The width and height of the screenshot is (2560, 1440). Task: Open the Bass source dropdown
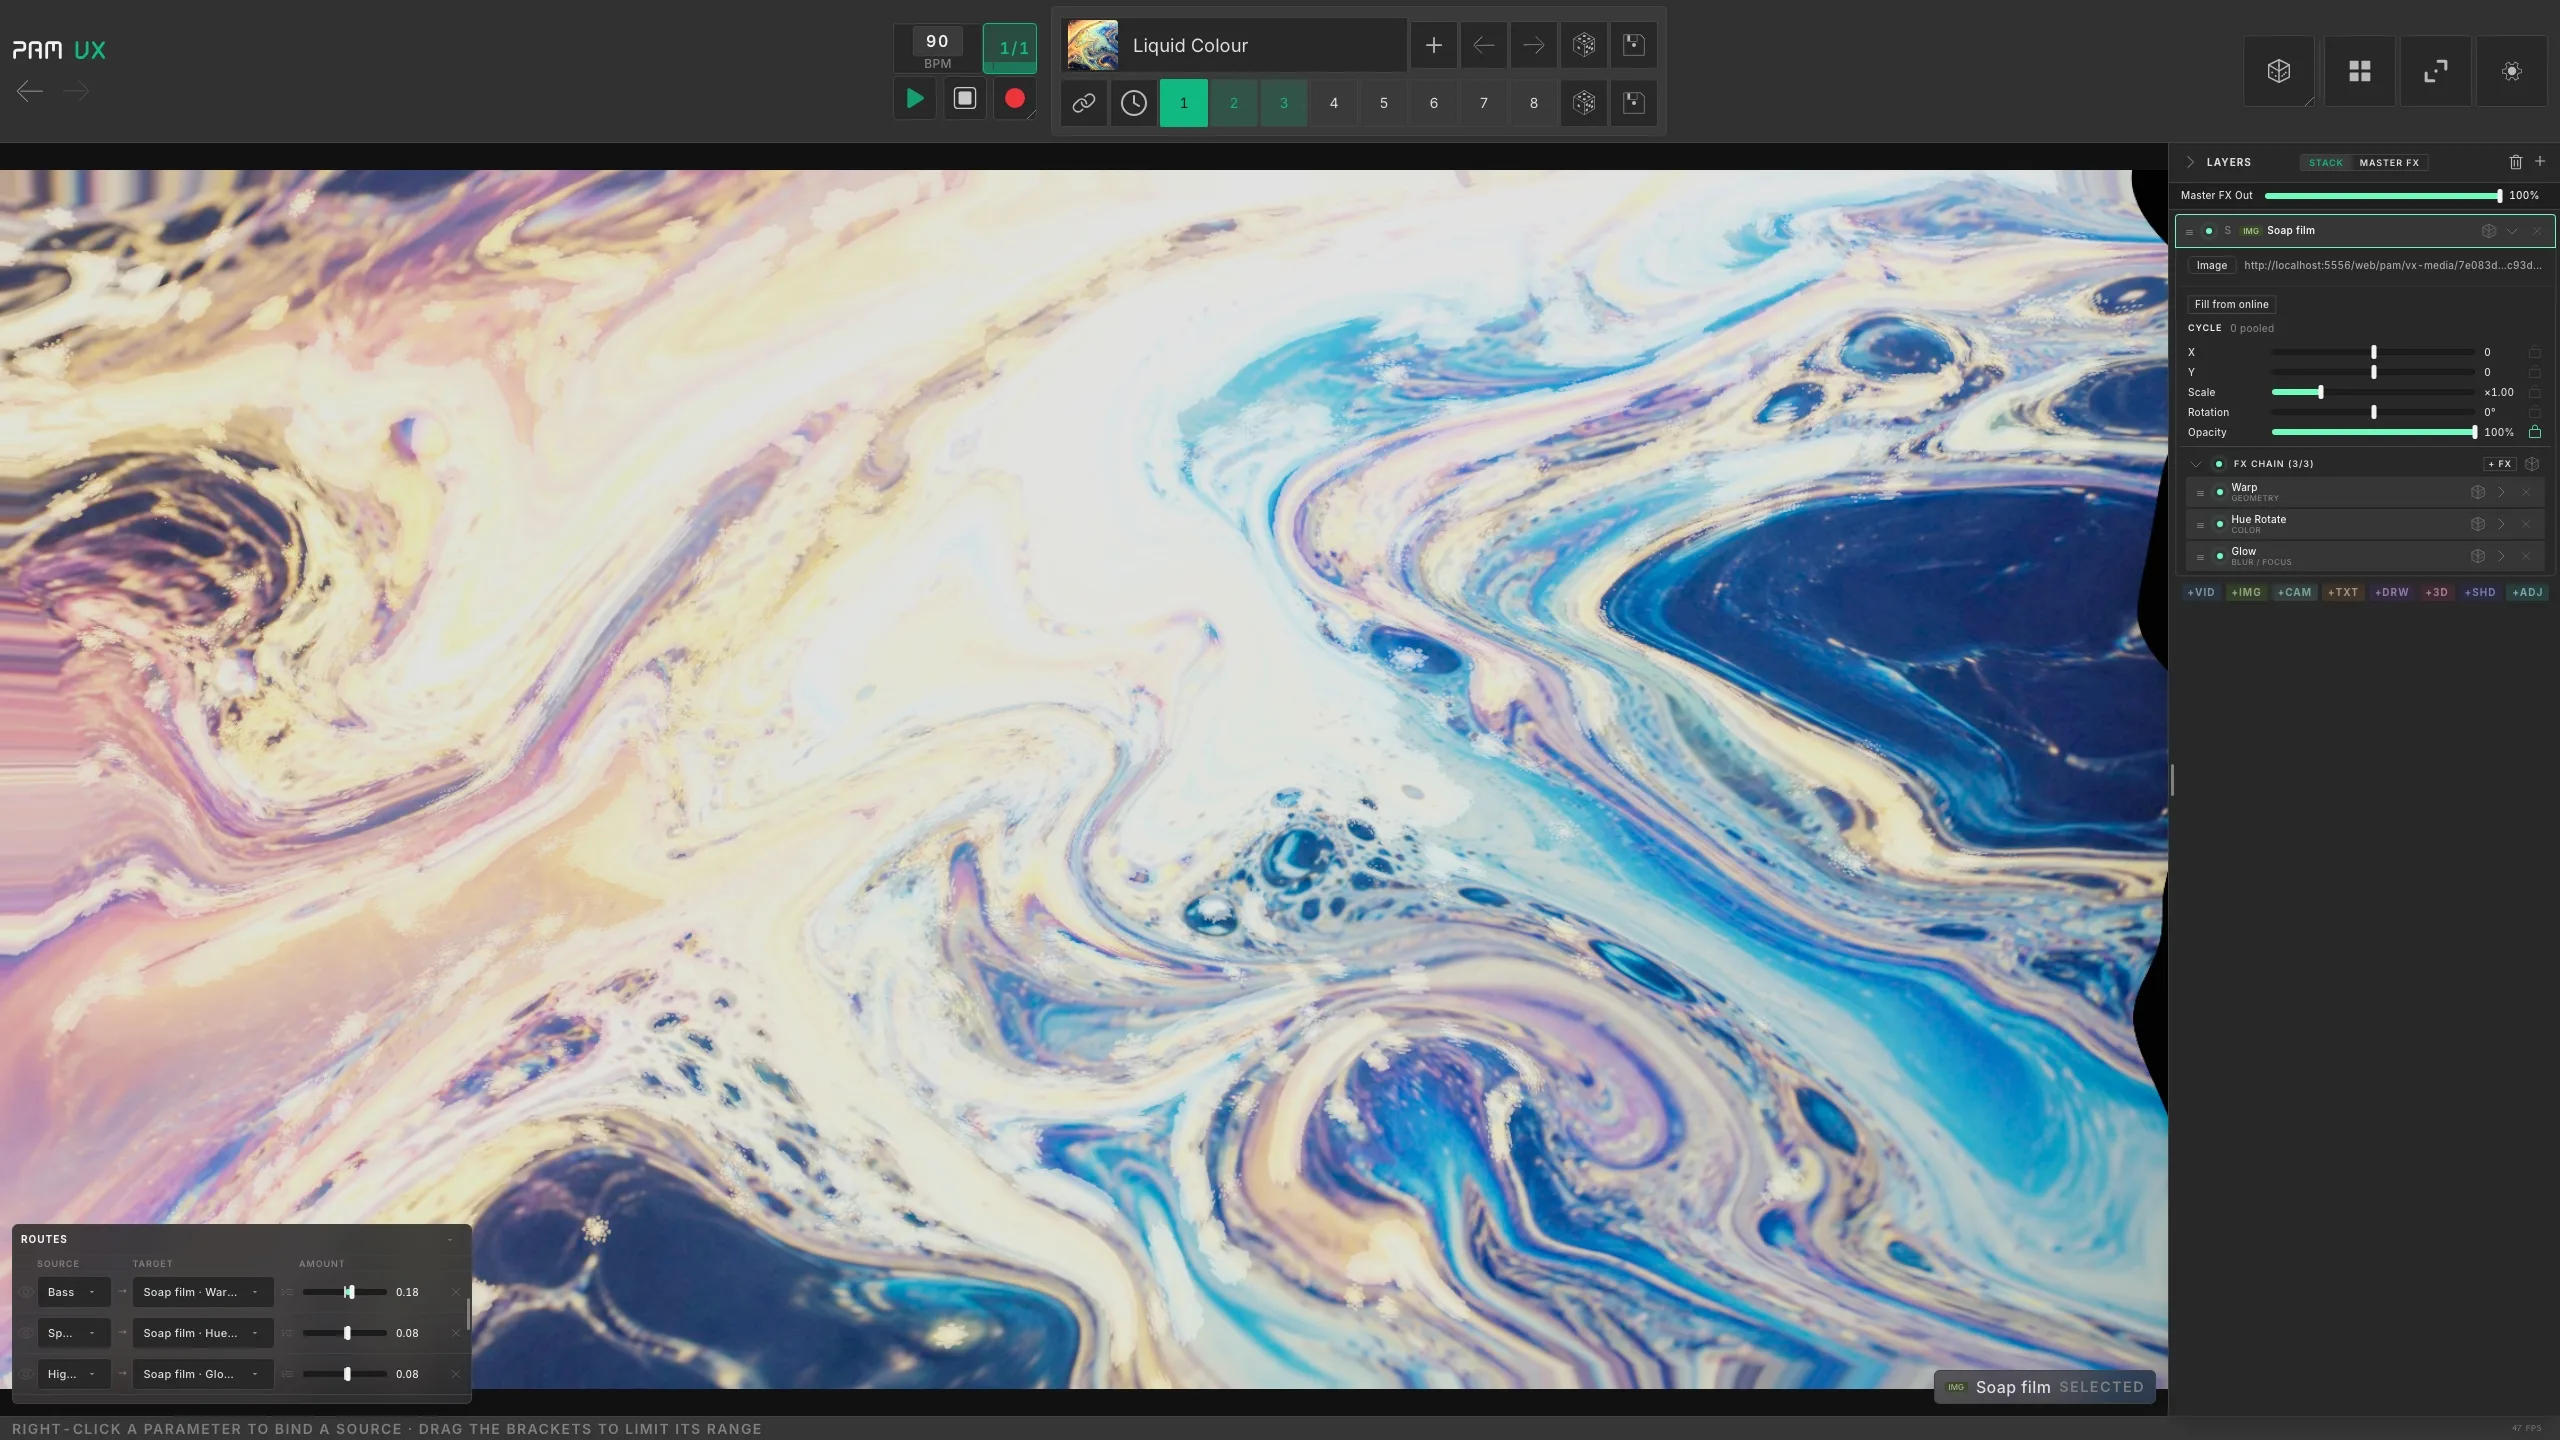click(73, 1292)
